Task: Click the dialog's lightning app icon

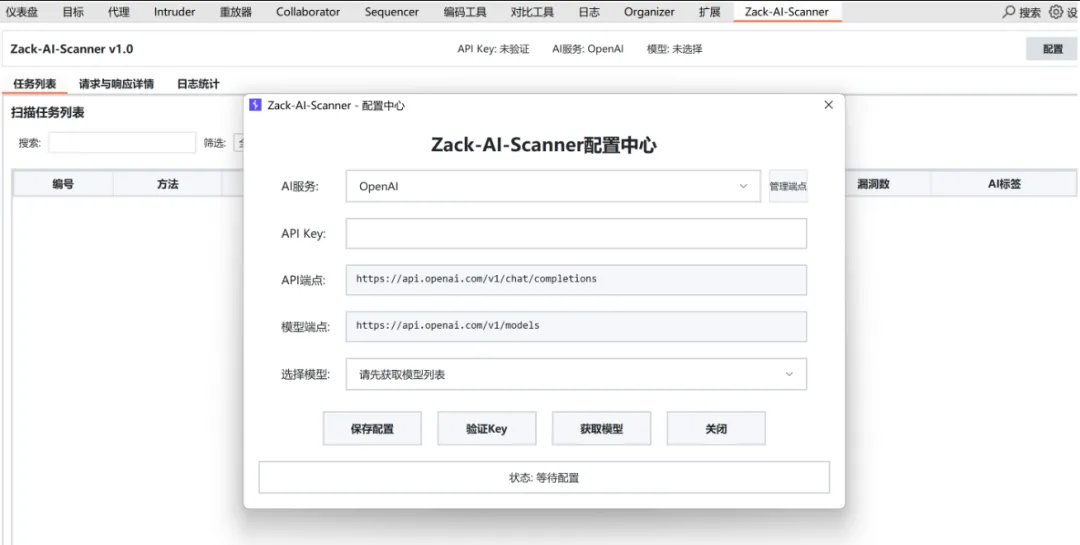Action: click(256, 105)
